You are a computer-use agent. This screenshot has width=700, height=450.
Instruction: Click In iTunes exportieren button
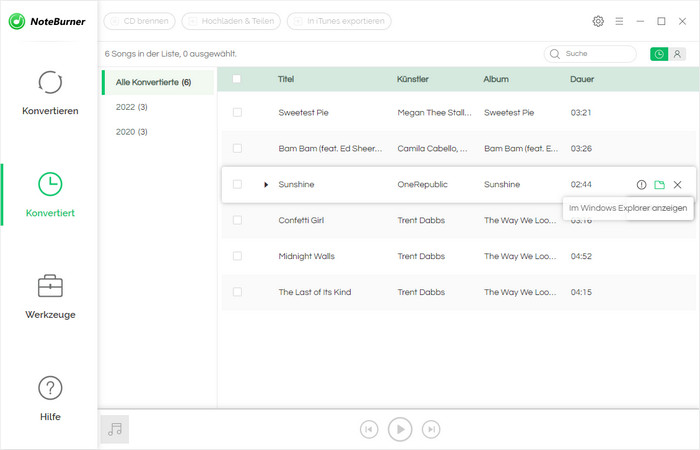[339, 21]
